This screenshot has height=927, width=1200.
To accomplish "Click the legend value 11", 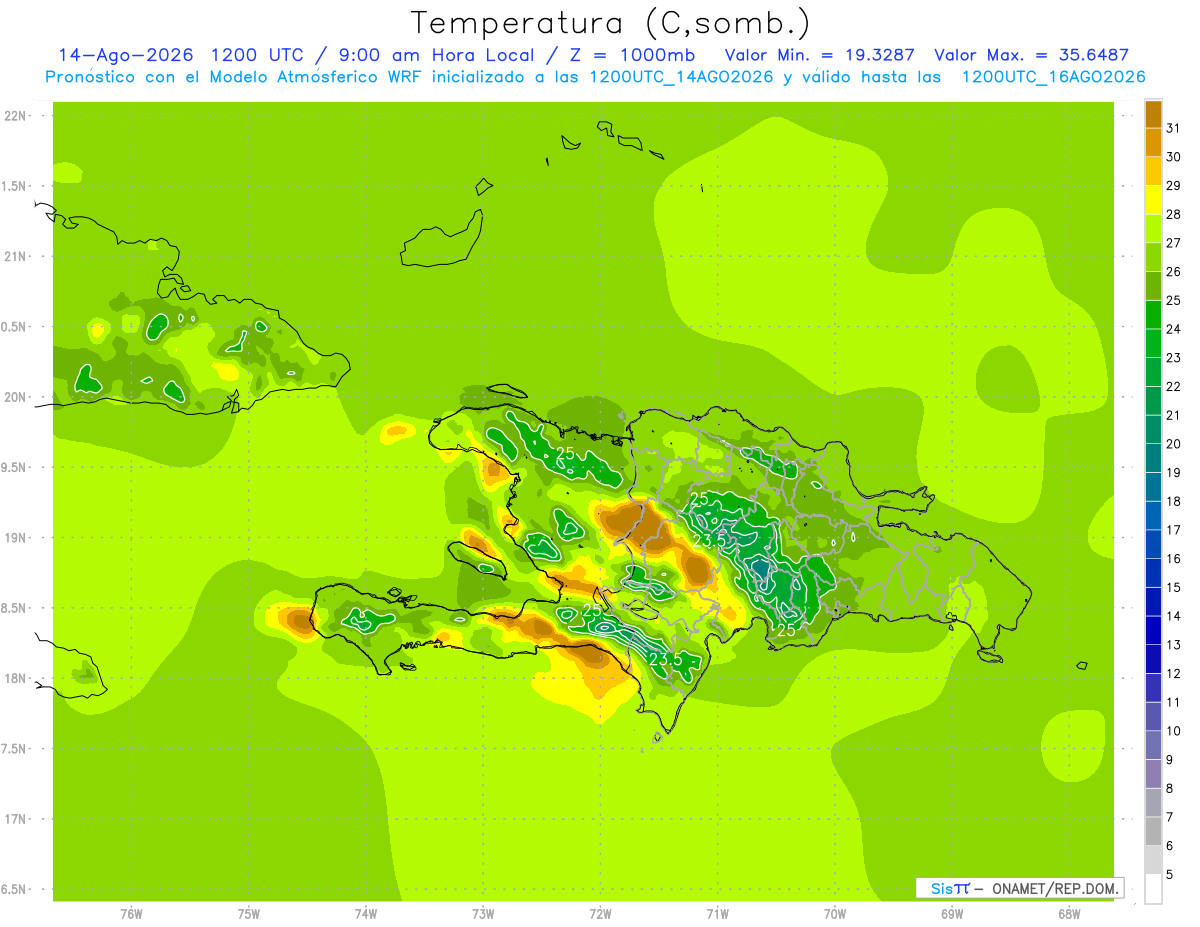I will (1173, 702).
